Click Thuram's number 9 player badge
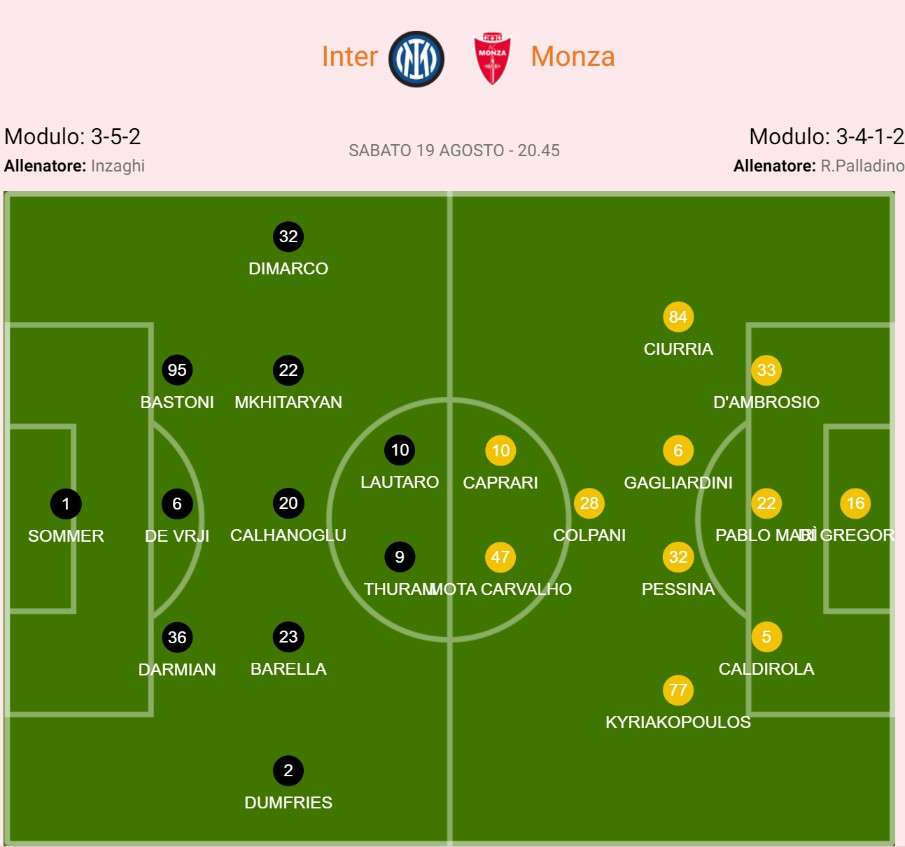 (400, 557)
